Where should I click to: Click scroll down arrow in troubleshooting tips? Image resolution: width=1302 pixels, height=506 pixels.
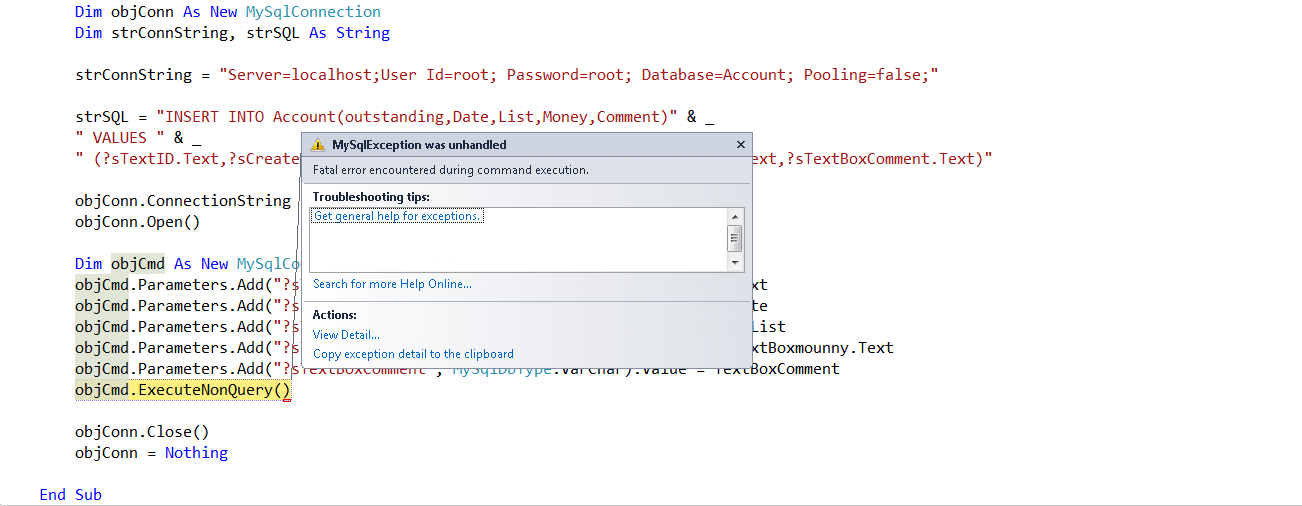coord(736,262)
